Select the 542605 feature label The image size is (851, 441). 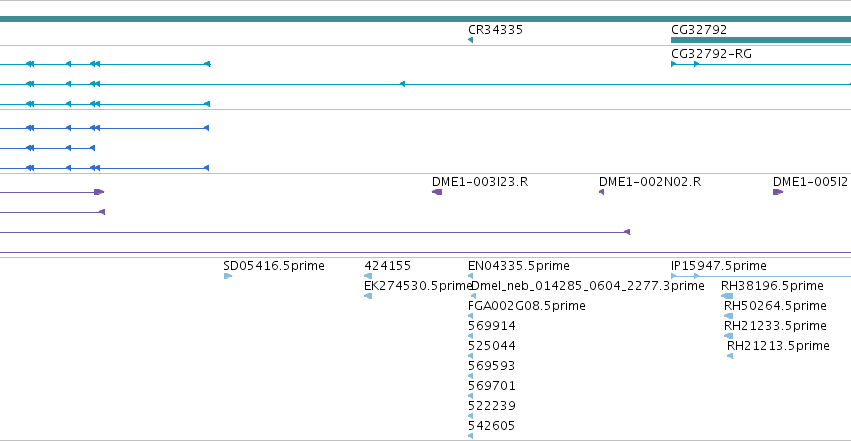(x=491, y=426)
